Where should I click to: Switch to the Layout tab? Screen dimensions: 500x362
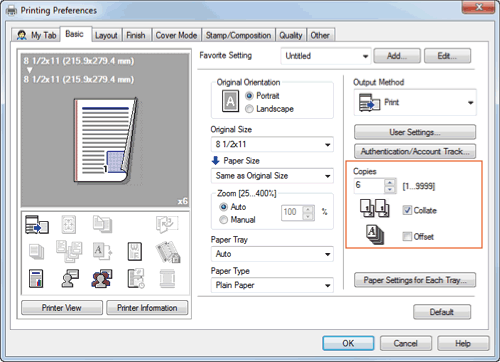pos(106,35)
